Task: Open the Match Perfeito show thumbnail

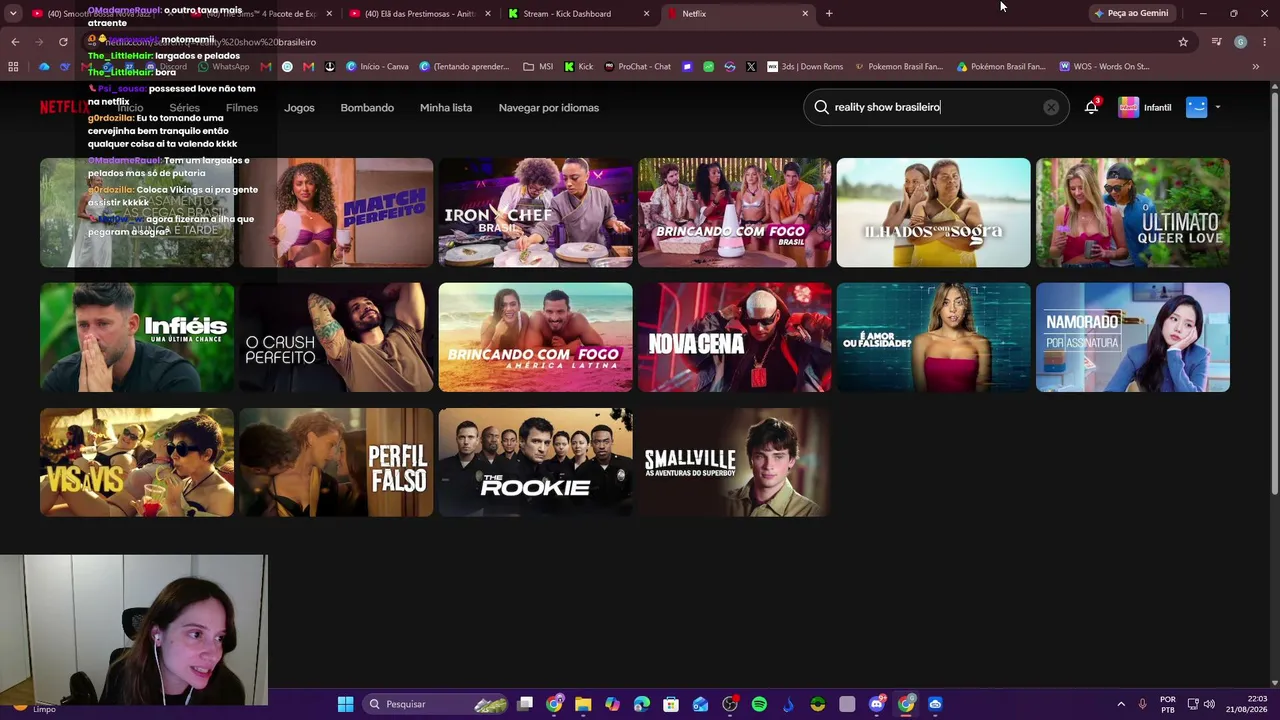Action: (x=336, y=212)
